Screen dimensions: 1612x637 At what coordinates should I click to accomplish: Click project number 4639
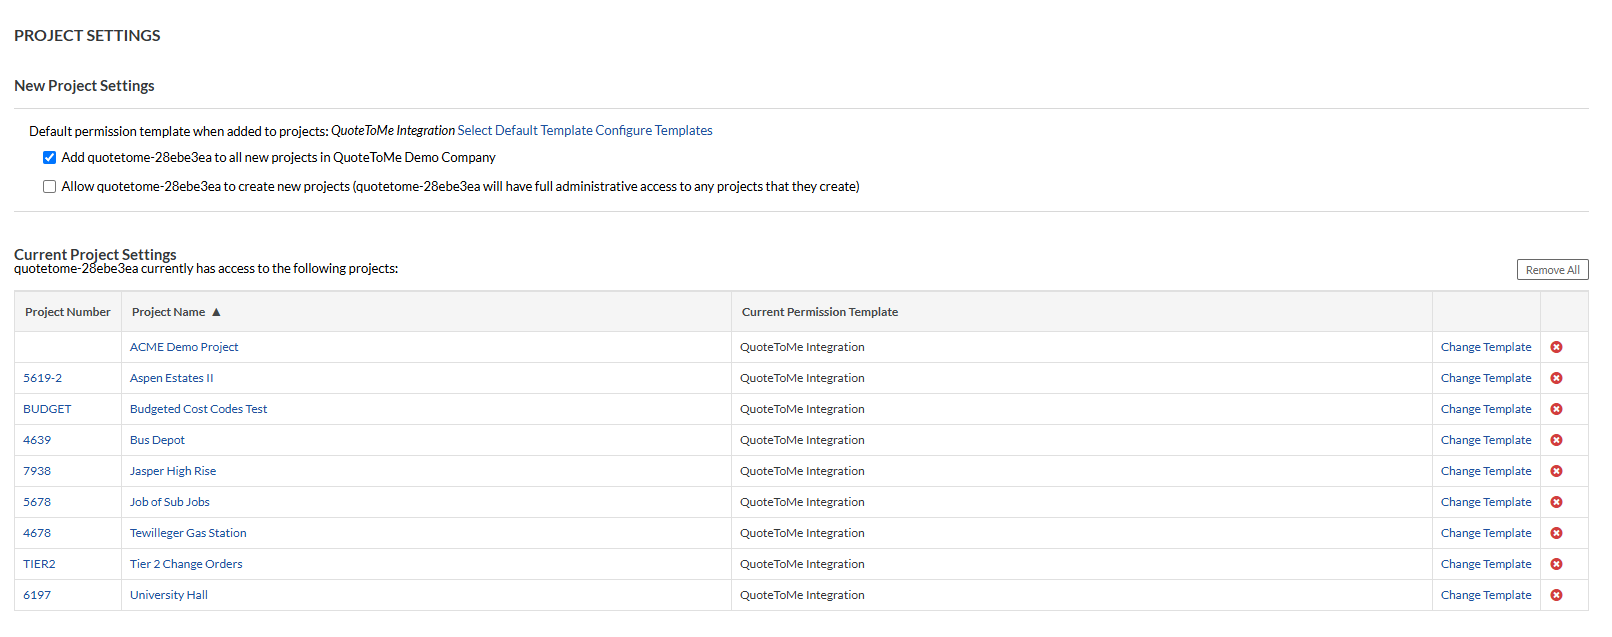pyautogui.click(x=37, y=440)
